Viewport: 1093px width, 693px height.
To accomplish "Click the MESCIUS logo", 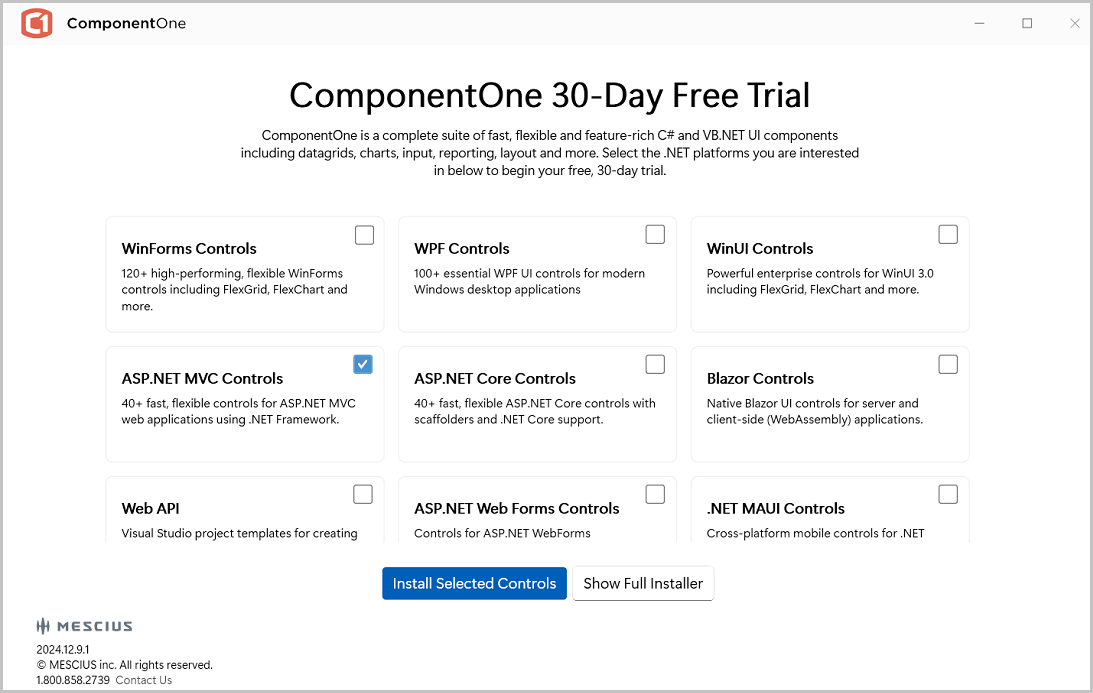I will [84, 626].
